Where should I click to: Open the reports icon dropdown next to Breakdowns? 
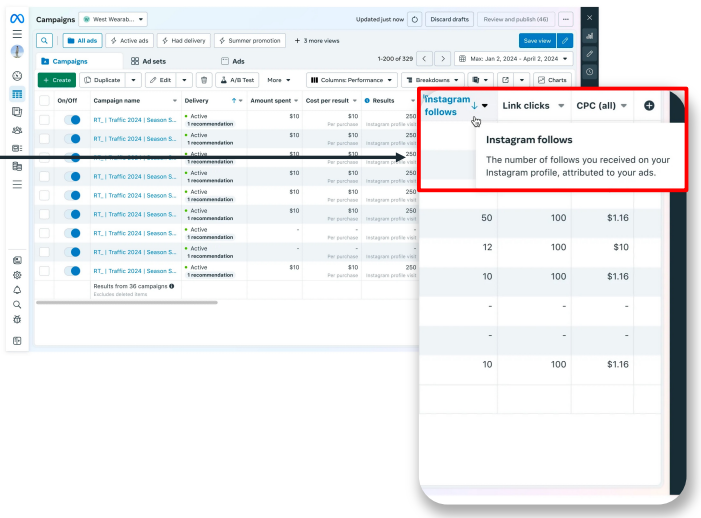click(x=481, y=80)
